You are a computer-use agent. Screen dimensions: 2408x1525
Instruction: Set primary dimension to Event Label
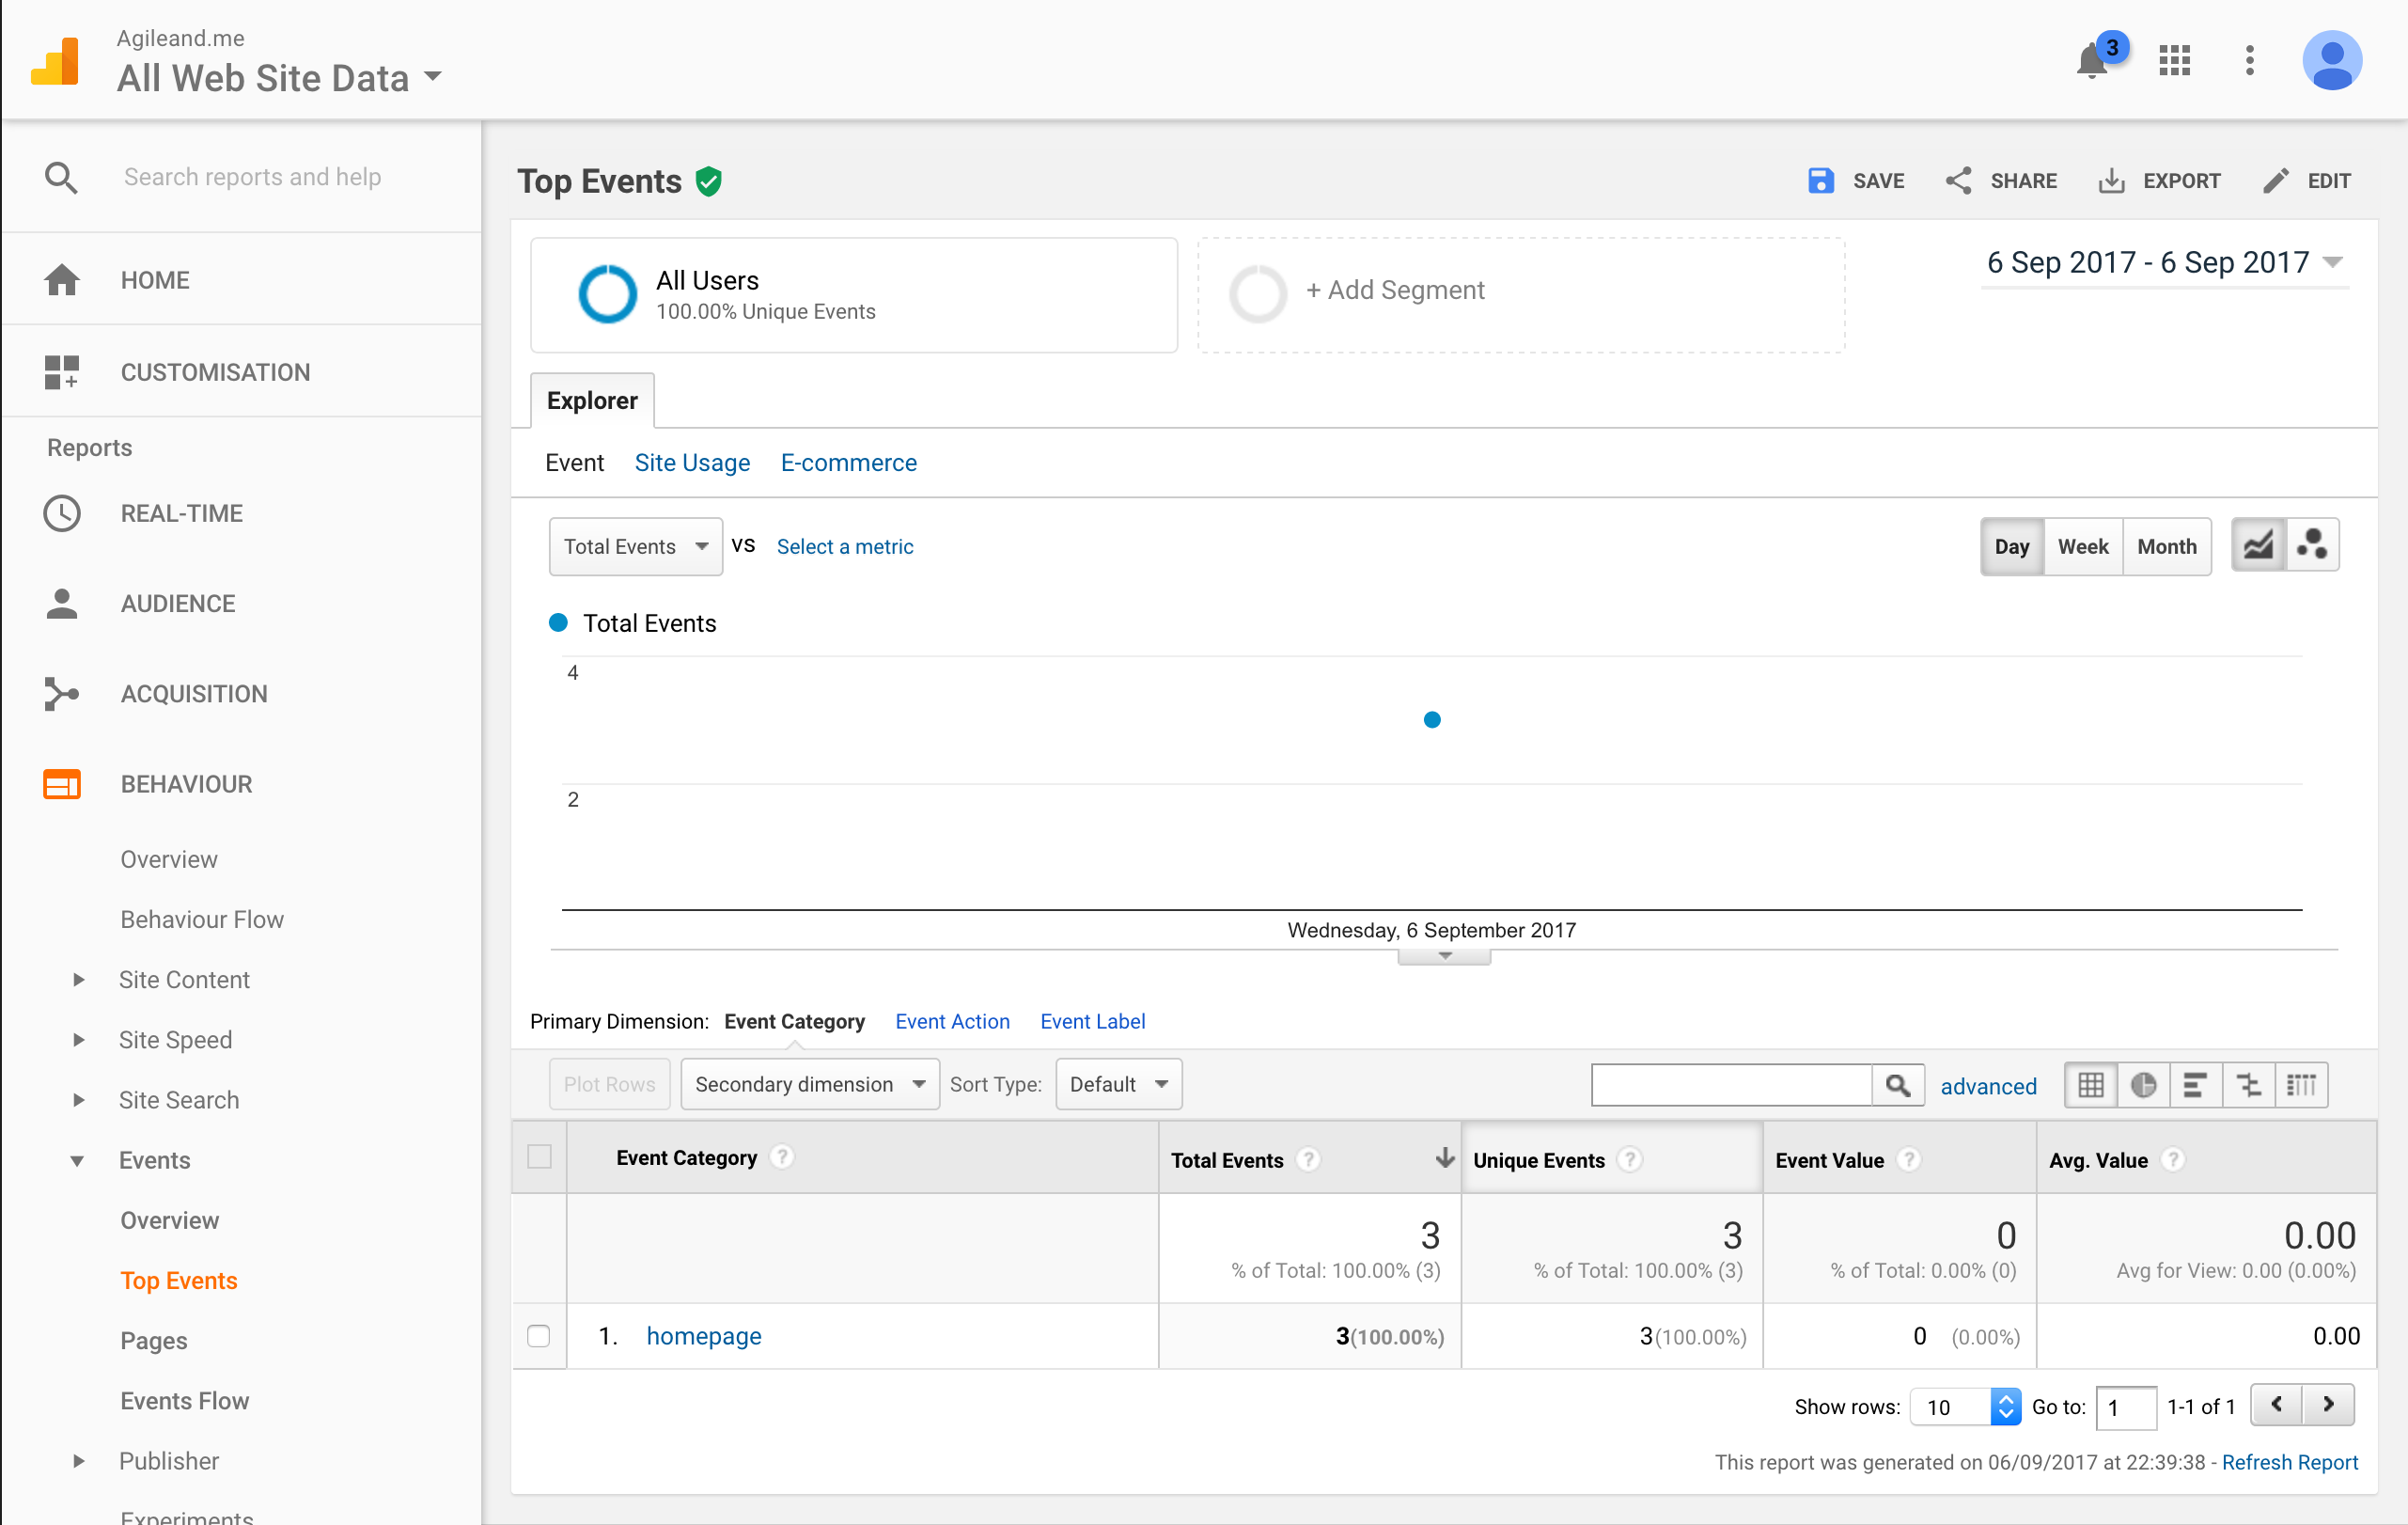[x=1092, y=1021]
